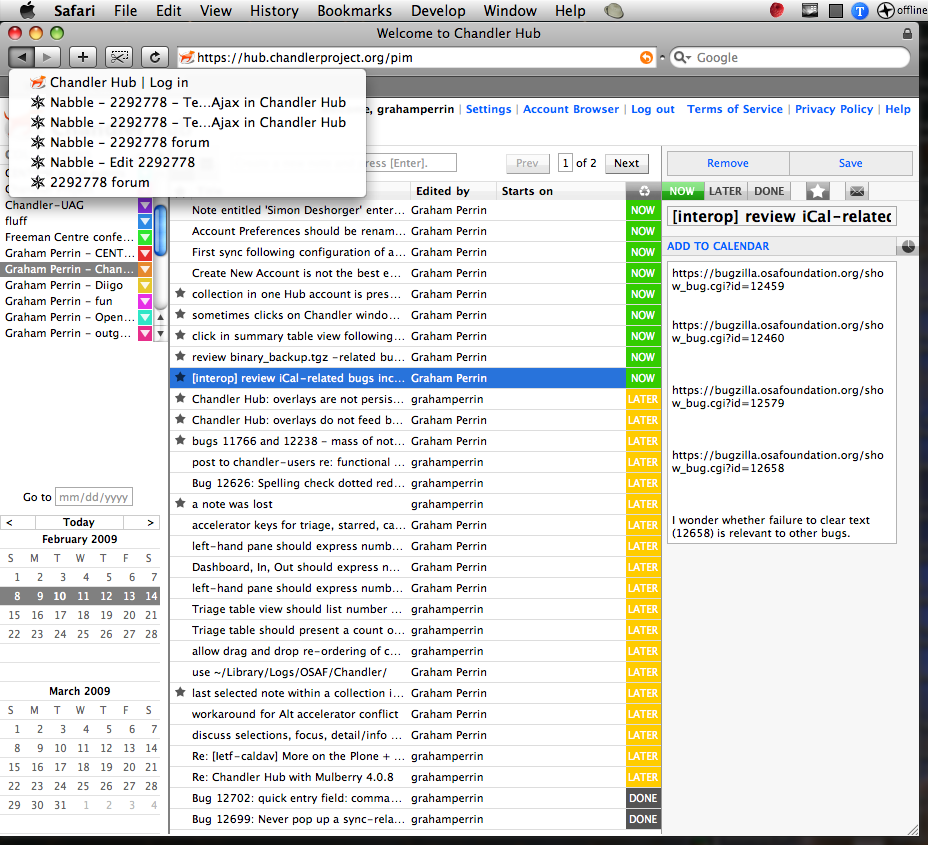Toggle star on 'a note was lost'

tap(180, 504)
